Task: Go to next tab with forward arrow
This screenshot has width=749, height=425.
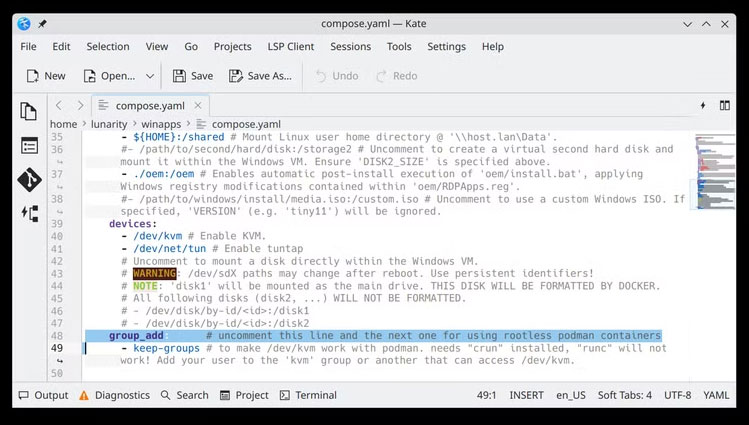Action: point(80,105)
